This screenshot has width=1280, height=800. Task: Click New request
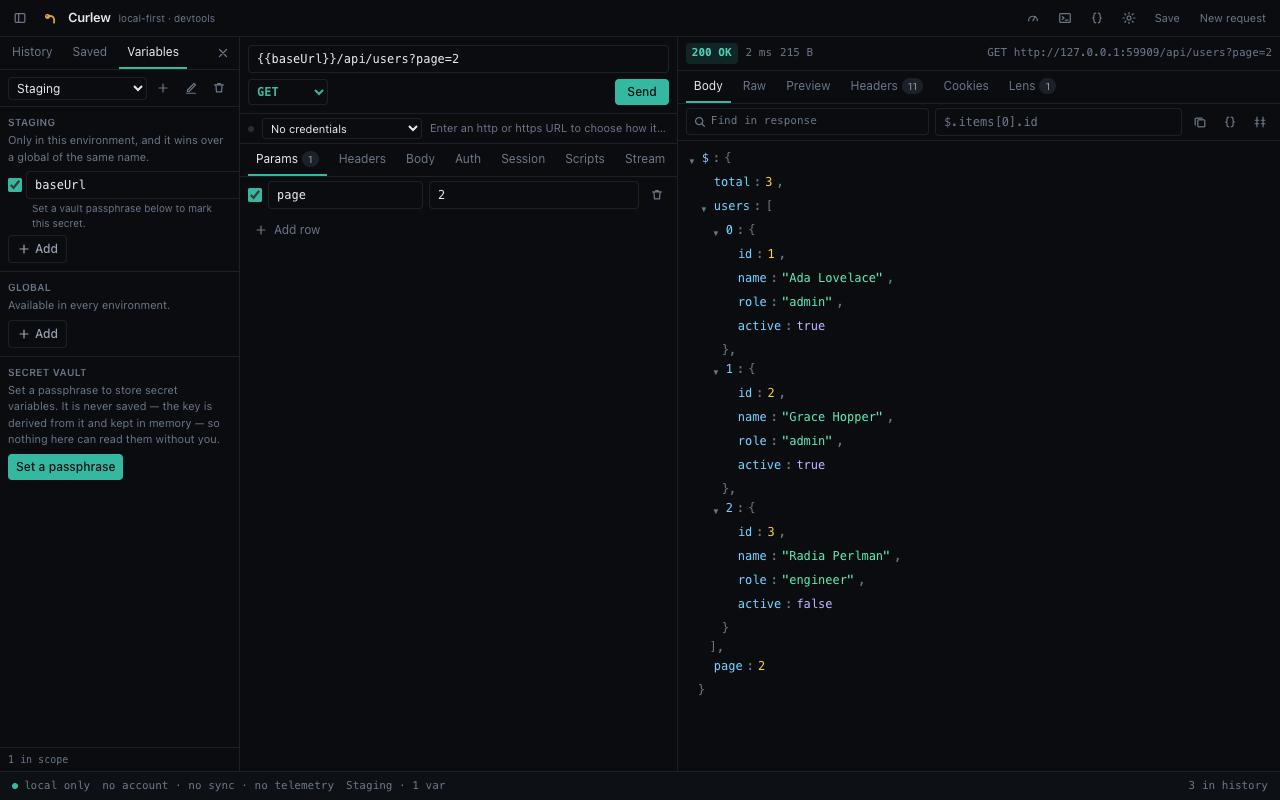1233,18
